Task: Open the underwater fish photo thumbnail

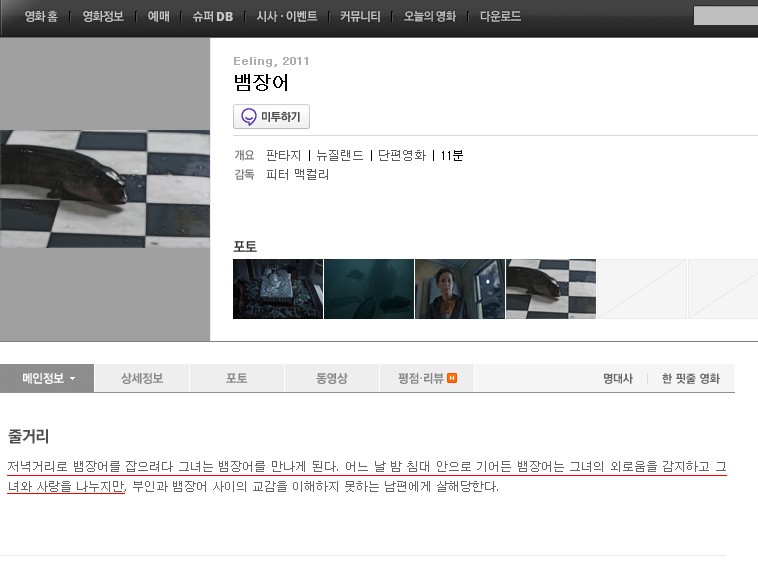Action: 369,289
